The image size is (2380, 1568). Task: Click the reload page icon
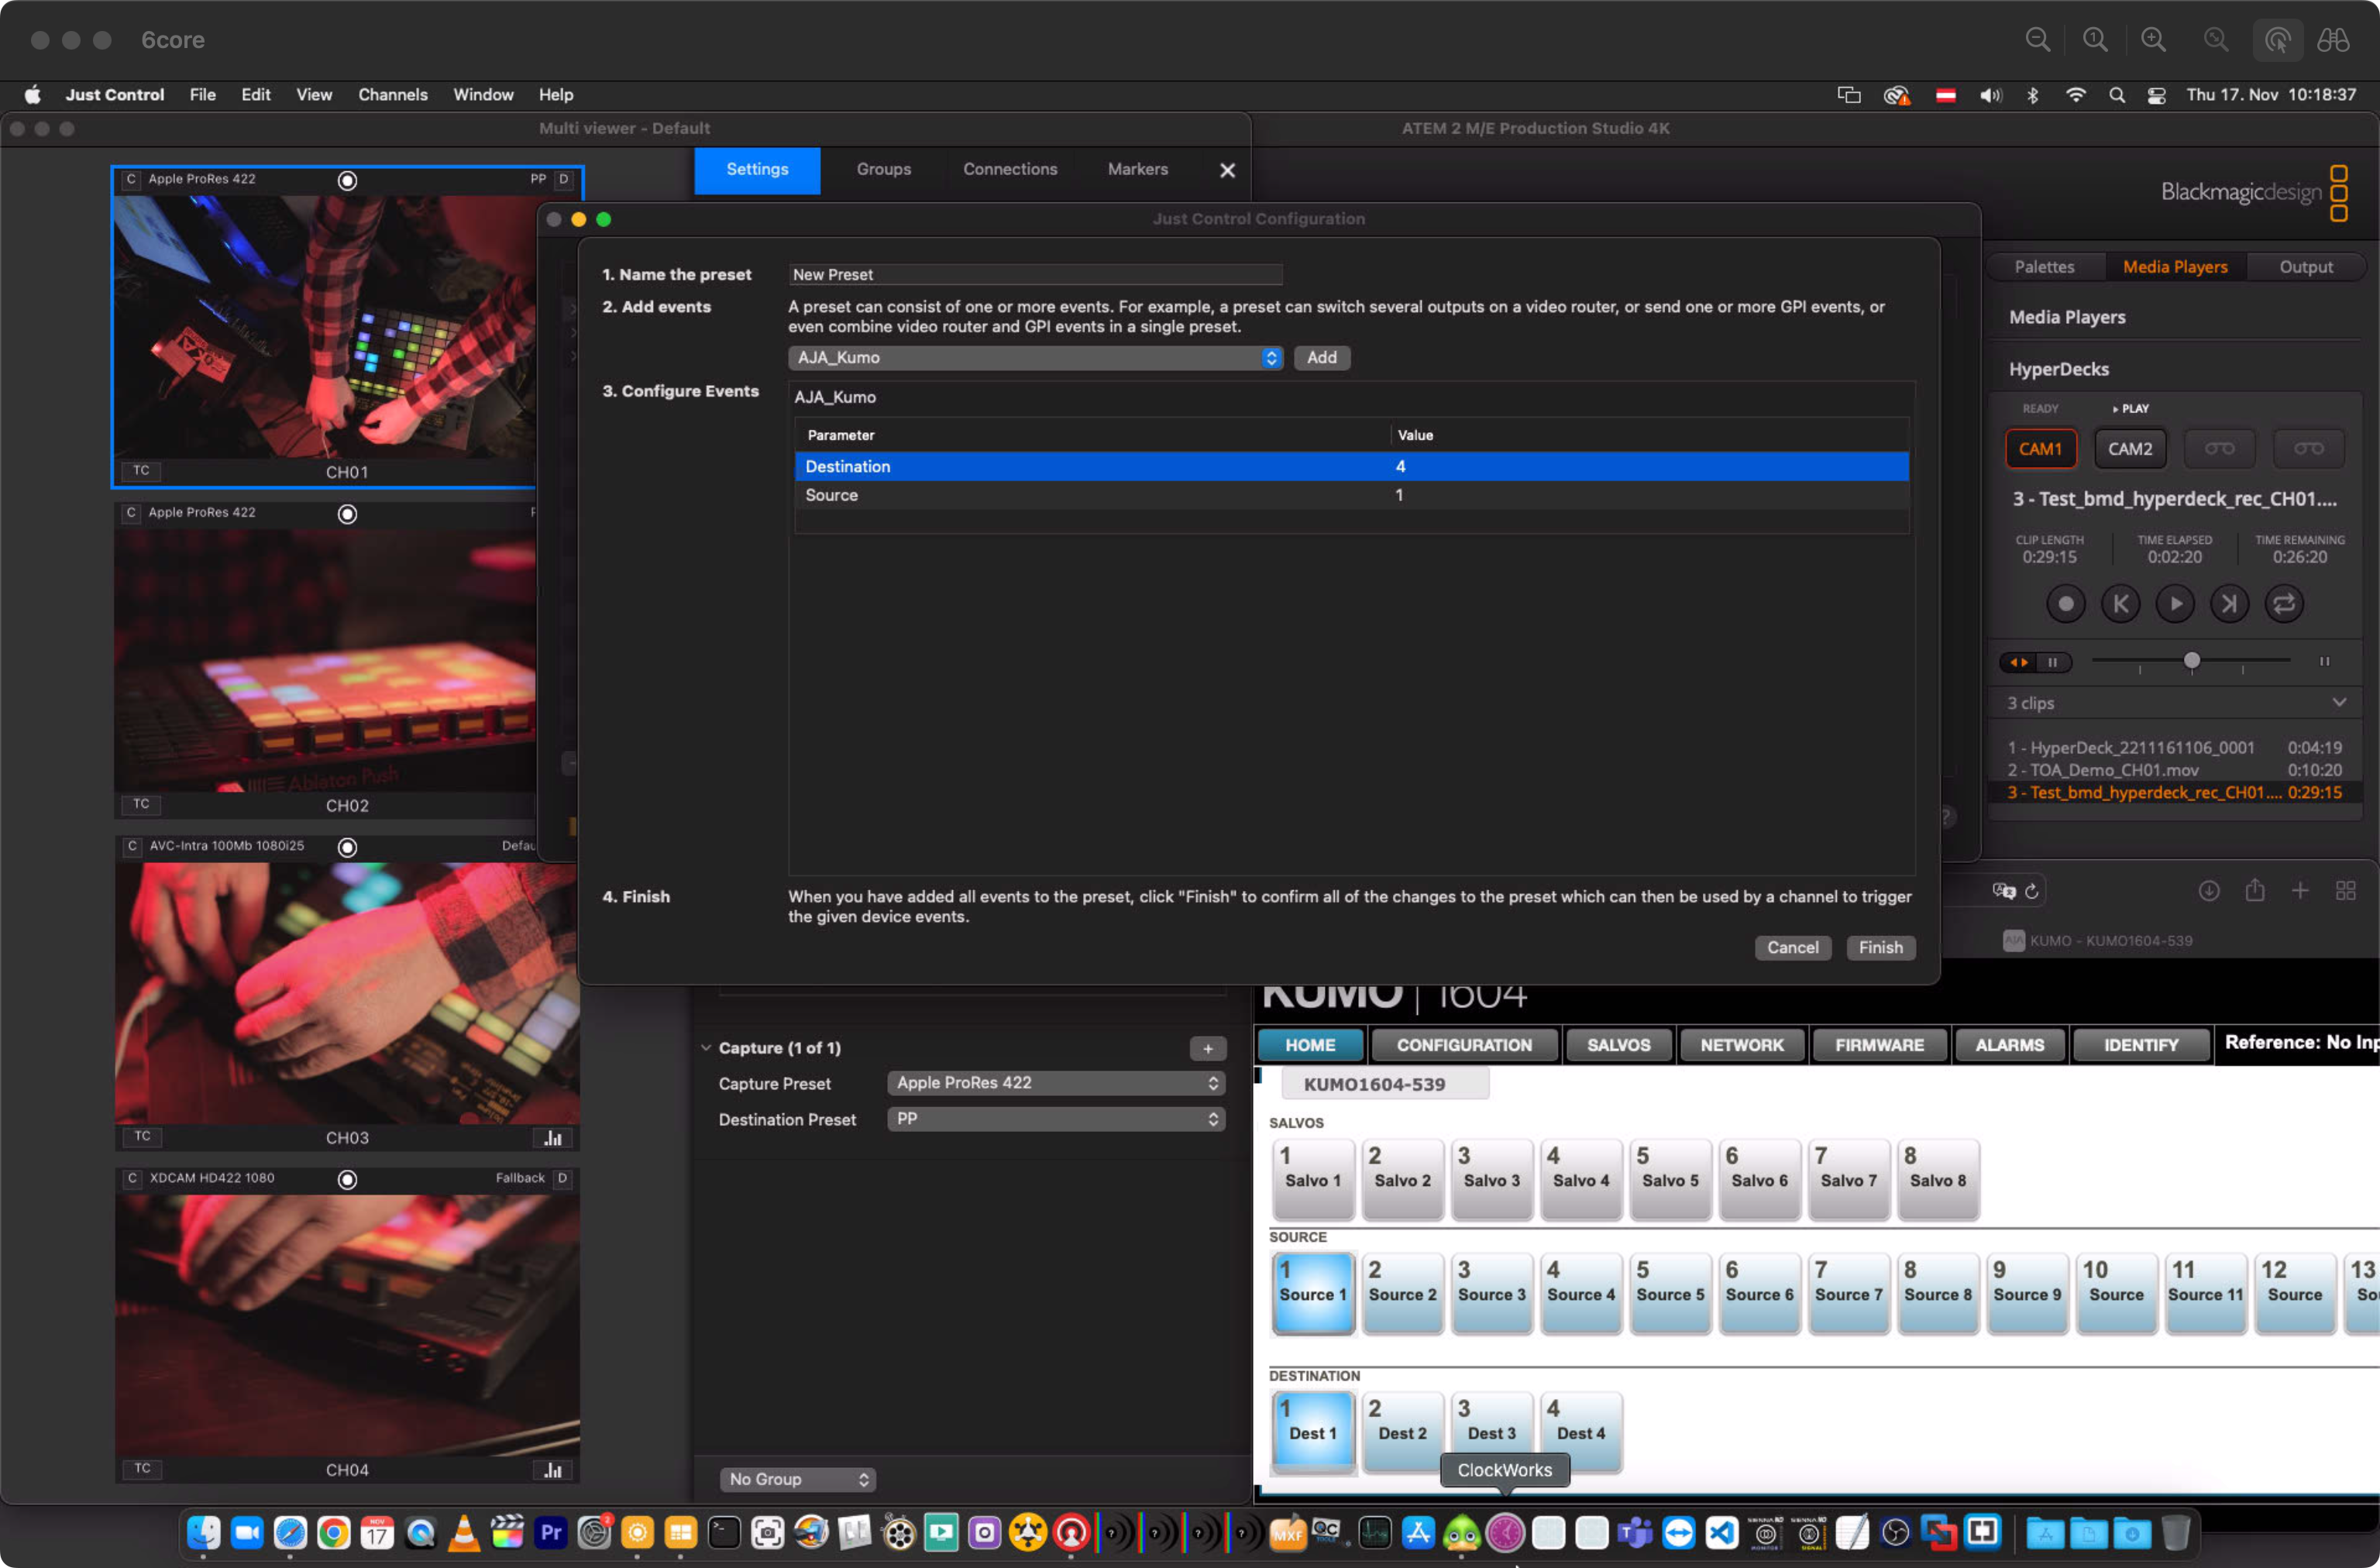pyautogui.click(x=2032, y=890)
